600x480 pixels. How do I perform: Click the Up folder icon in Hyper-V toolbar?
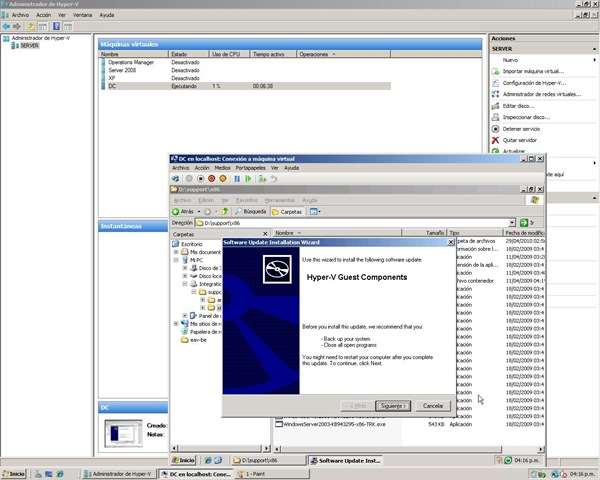click(x=31, y=26)
